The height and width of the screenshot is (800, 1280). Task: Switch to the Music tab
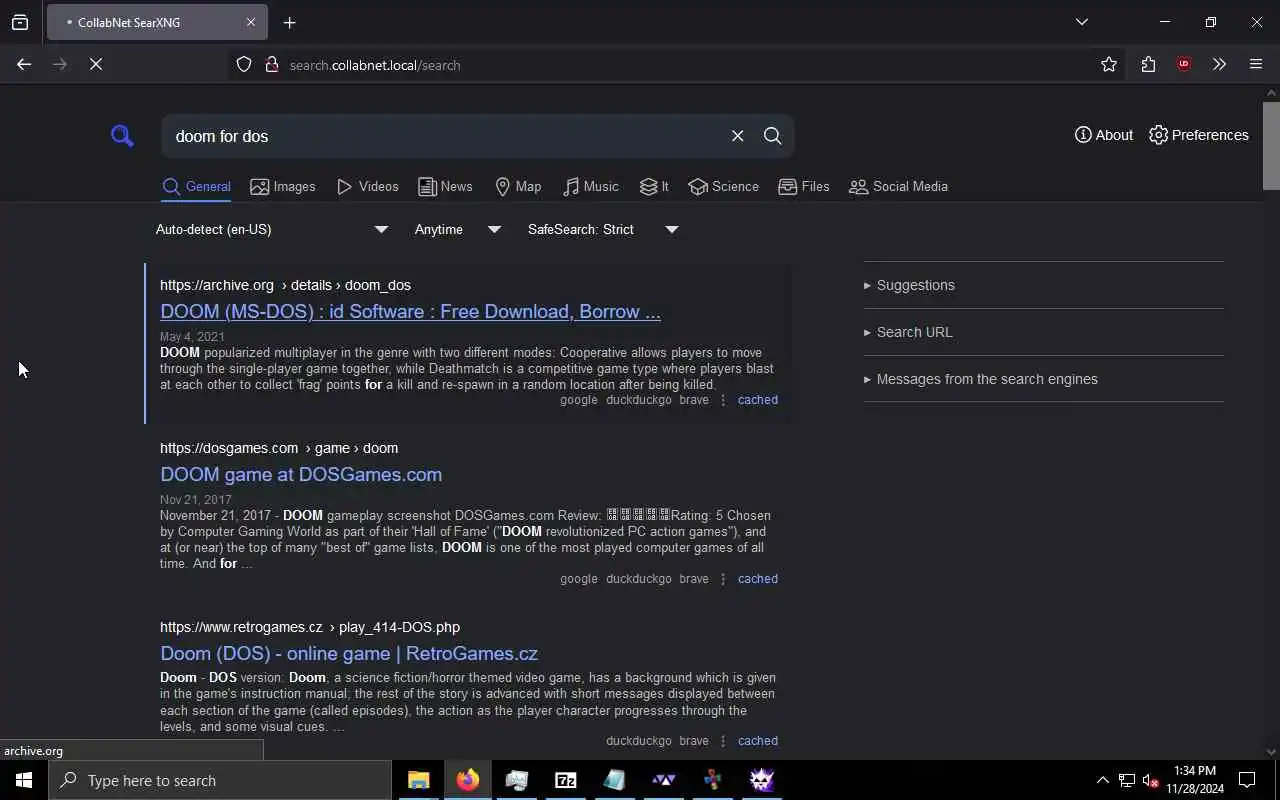(x=590, y=187)
